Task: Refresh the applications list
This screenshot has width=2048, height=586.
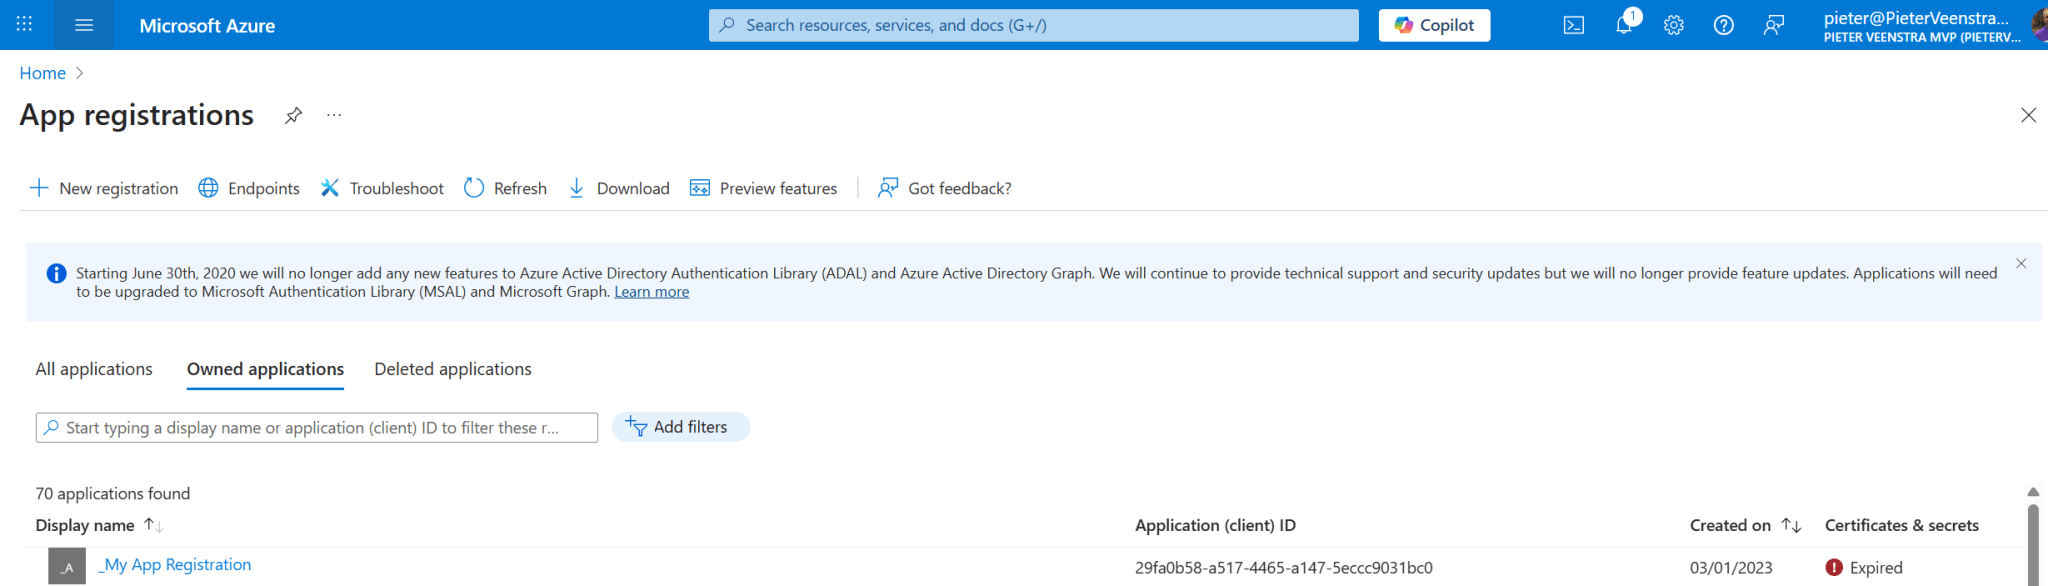Action: 505,188
